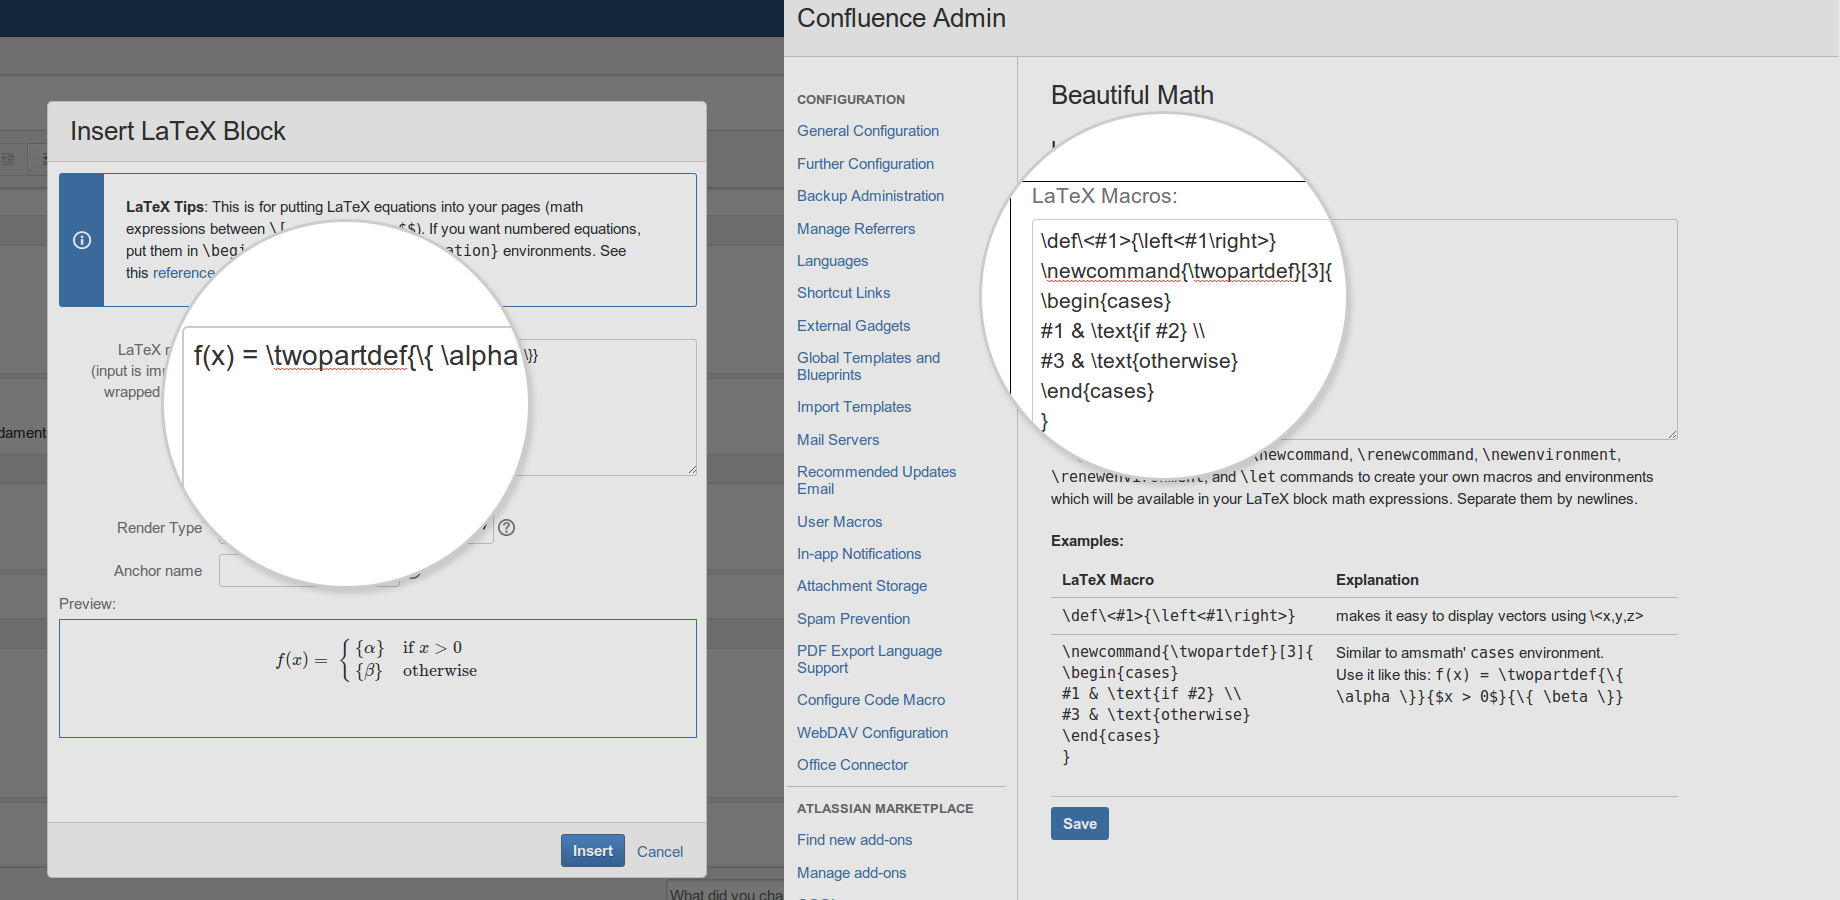Open In-app Notifications settings
Image resolution: width=1840 pixels, height=900 pixels.
pyautogui.click(x=859, y=554)
